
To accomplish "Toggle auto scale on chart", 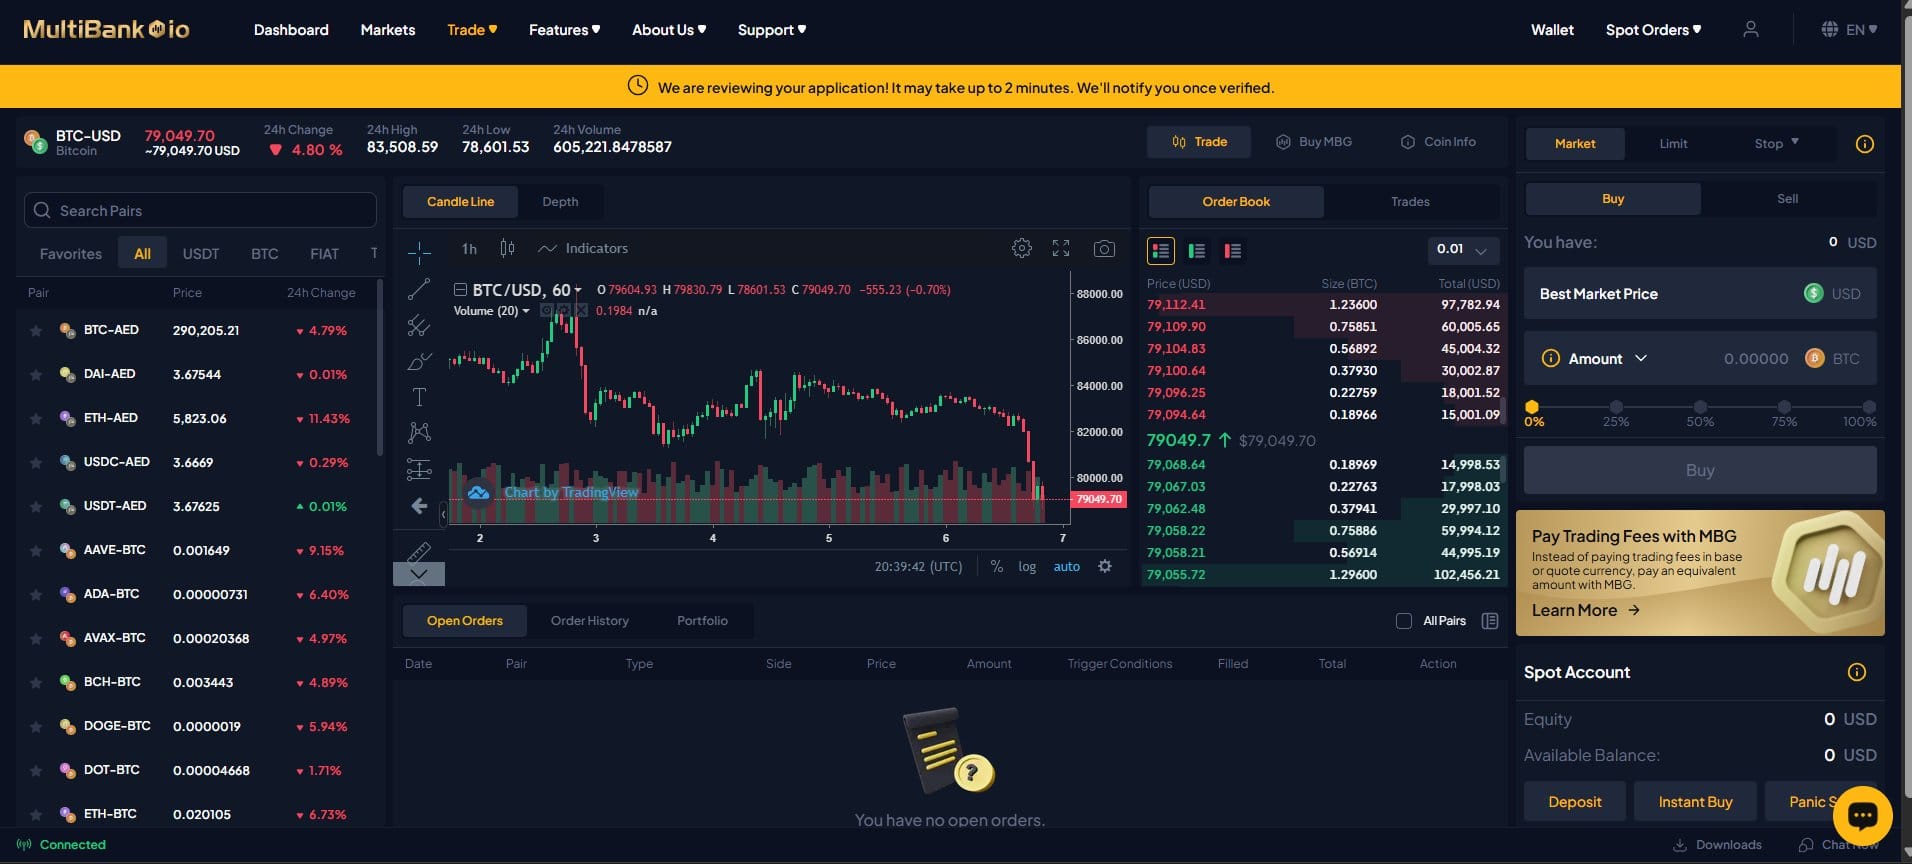I will coord(1066,566).
